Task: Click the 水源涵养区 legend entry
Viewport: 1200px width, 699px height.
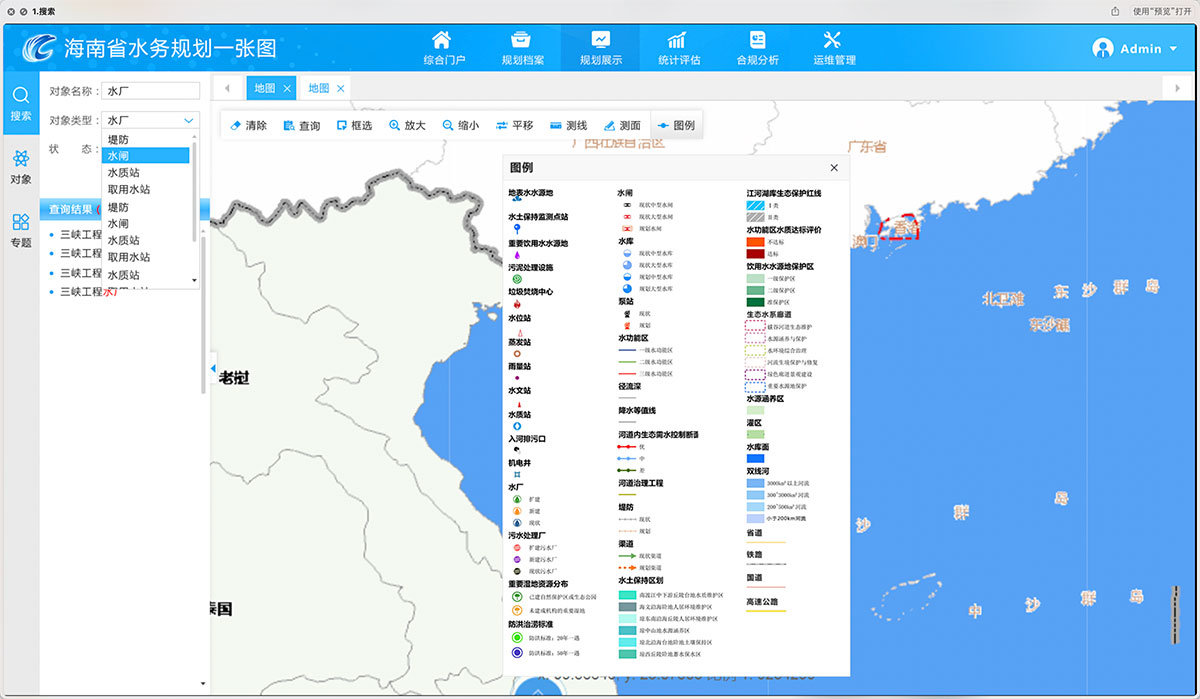Action: tap(766, 398)
